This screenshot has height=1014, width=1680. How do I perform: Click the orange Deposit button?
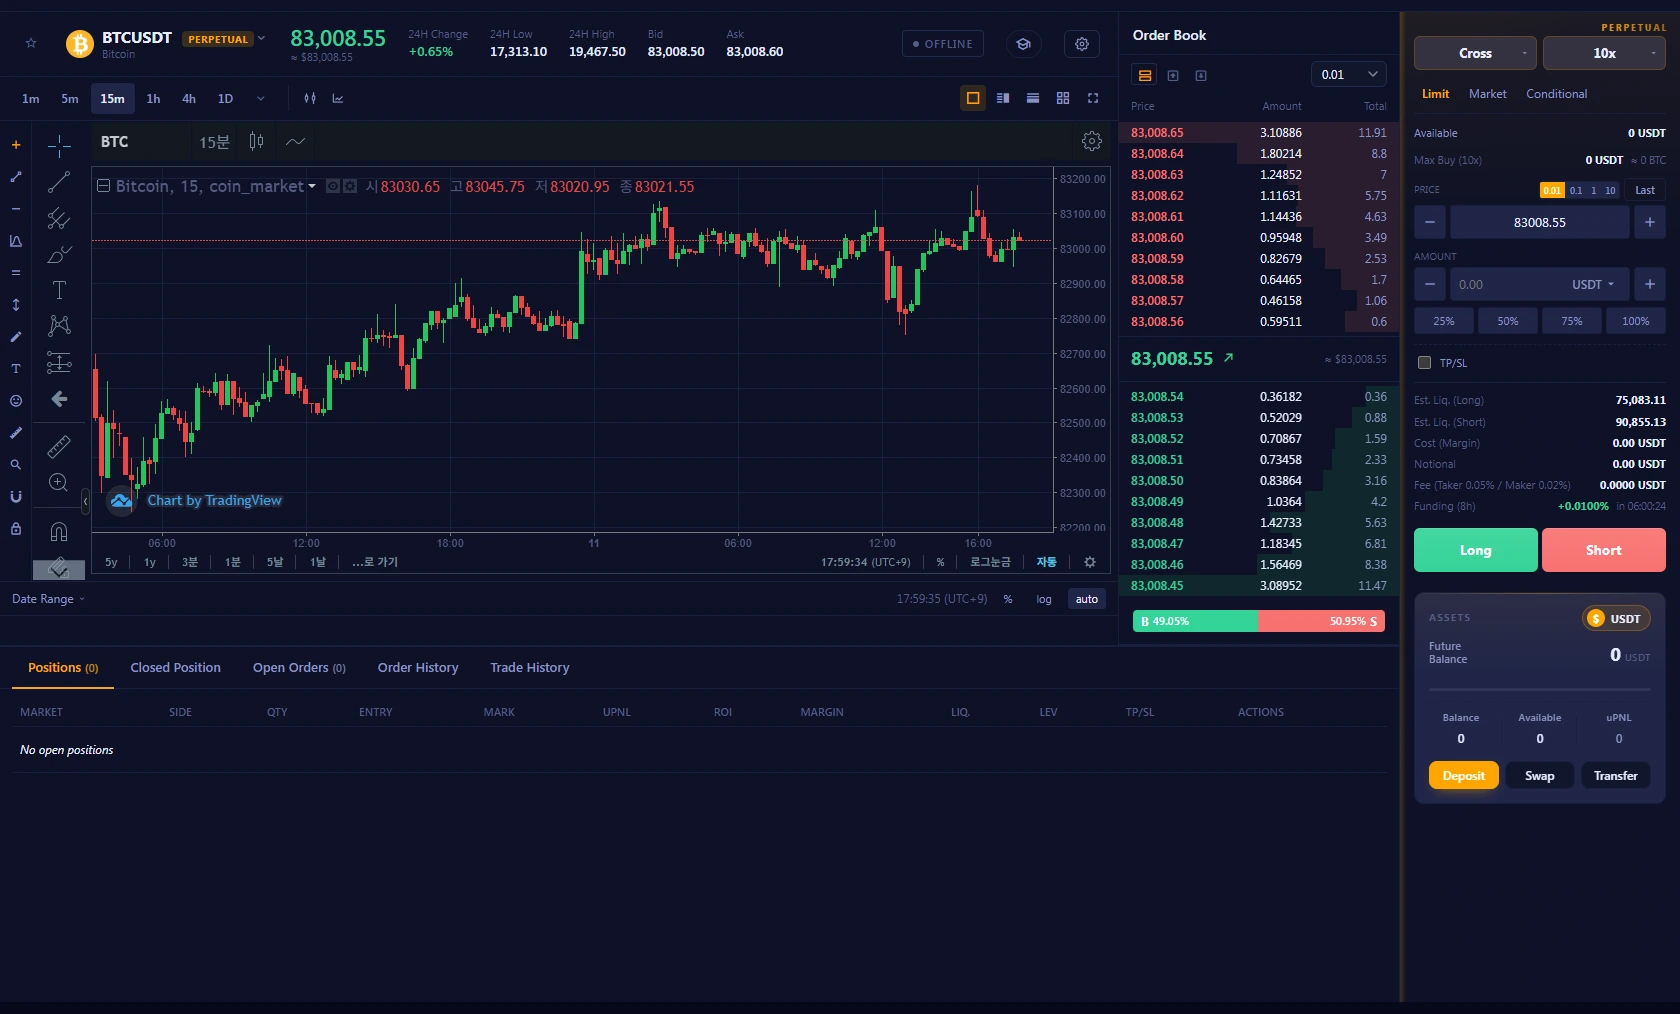pos(1463,776)
